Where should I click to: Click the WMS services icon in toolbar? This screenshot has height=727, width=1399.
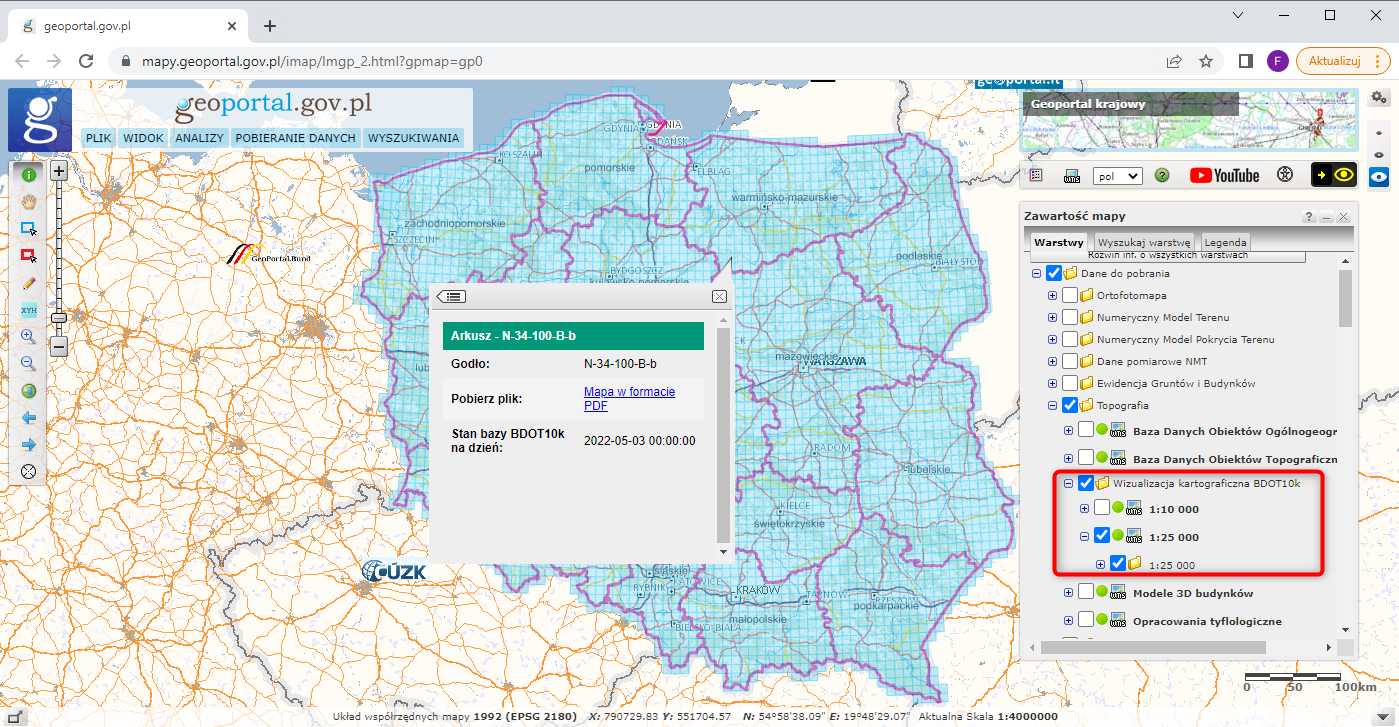(1071, 175)
